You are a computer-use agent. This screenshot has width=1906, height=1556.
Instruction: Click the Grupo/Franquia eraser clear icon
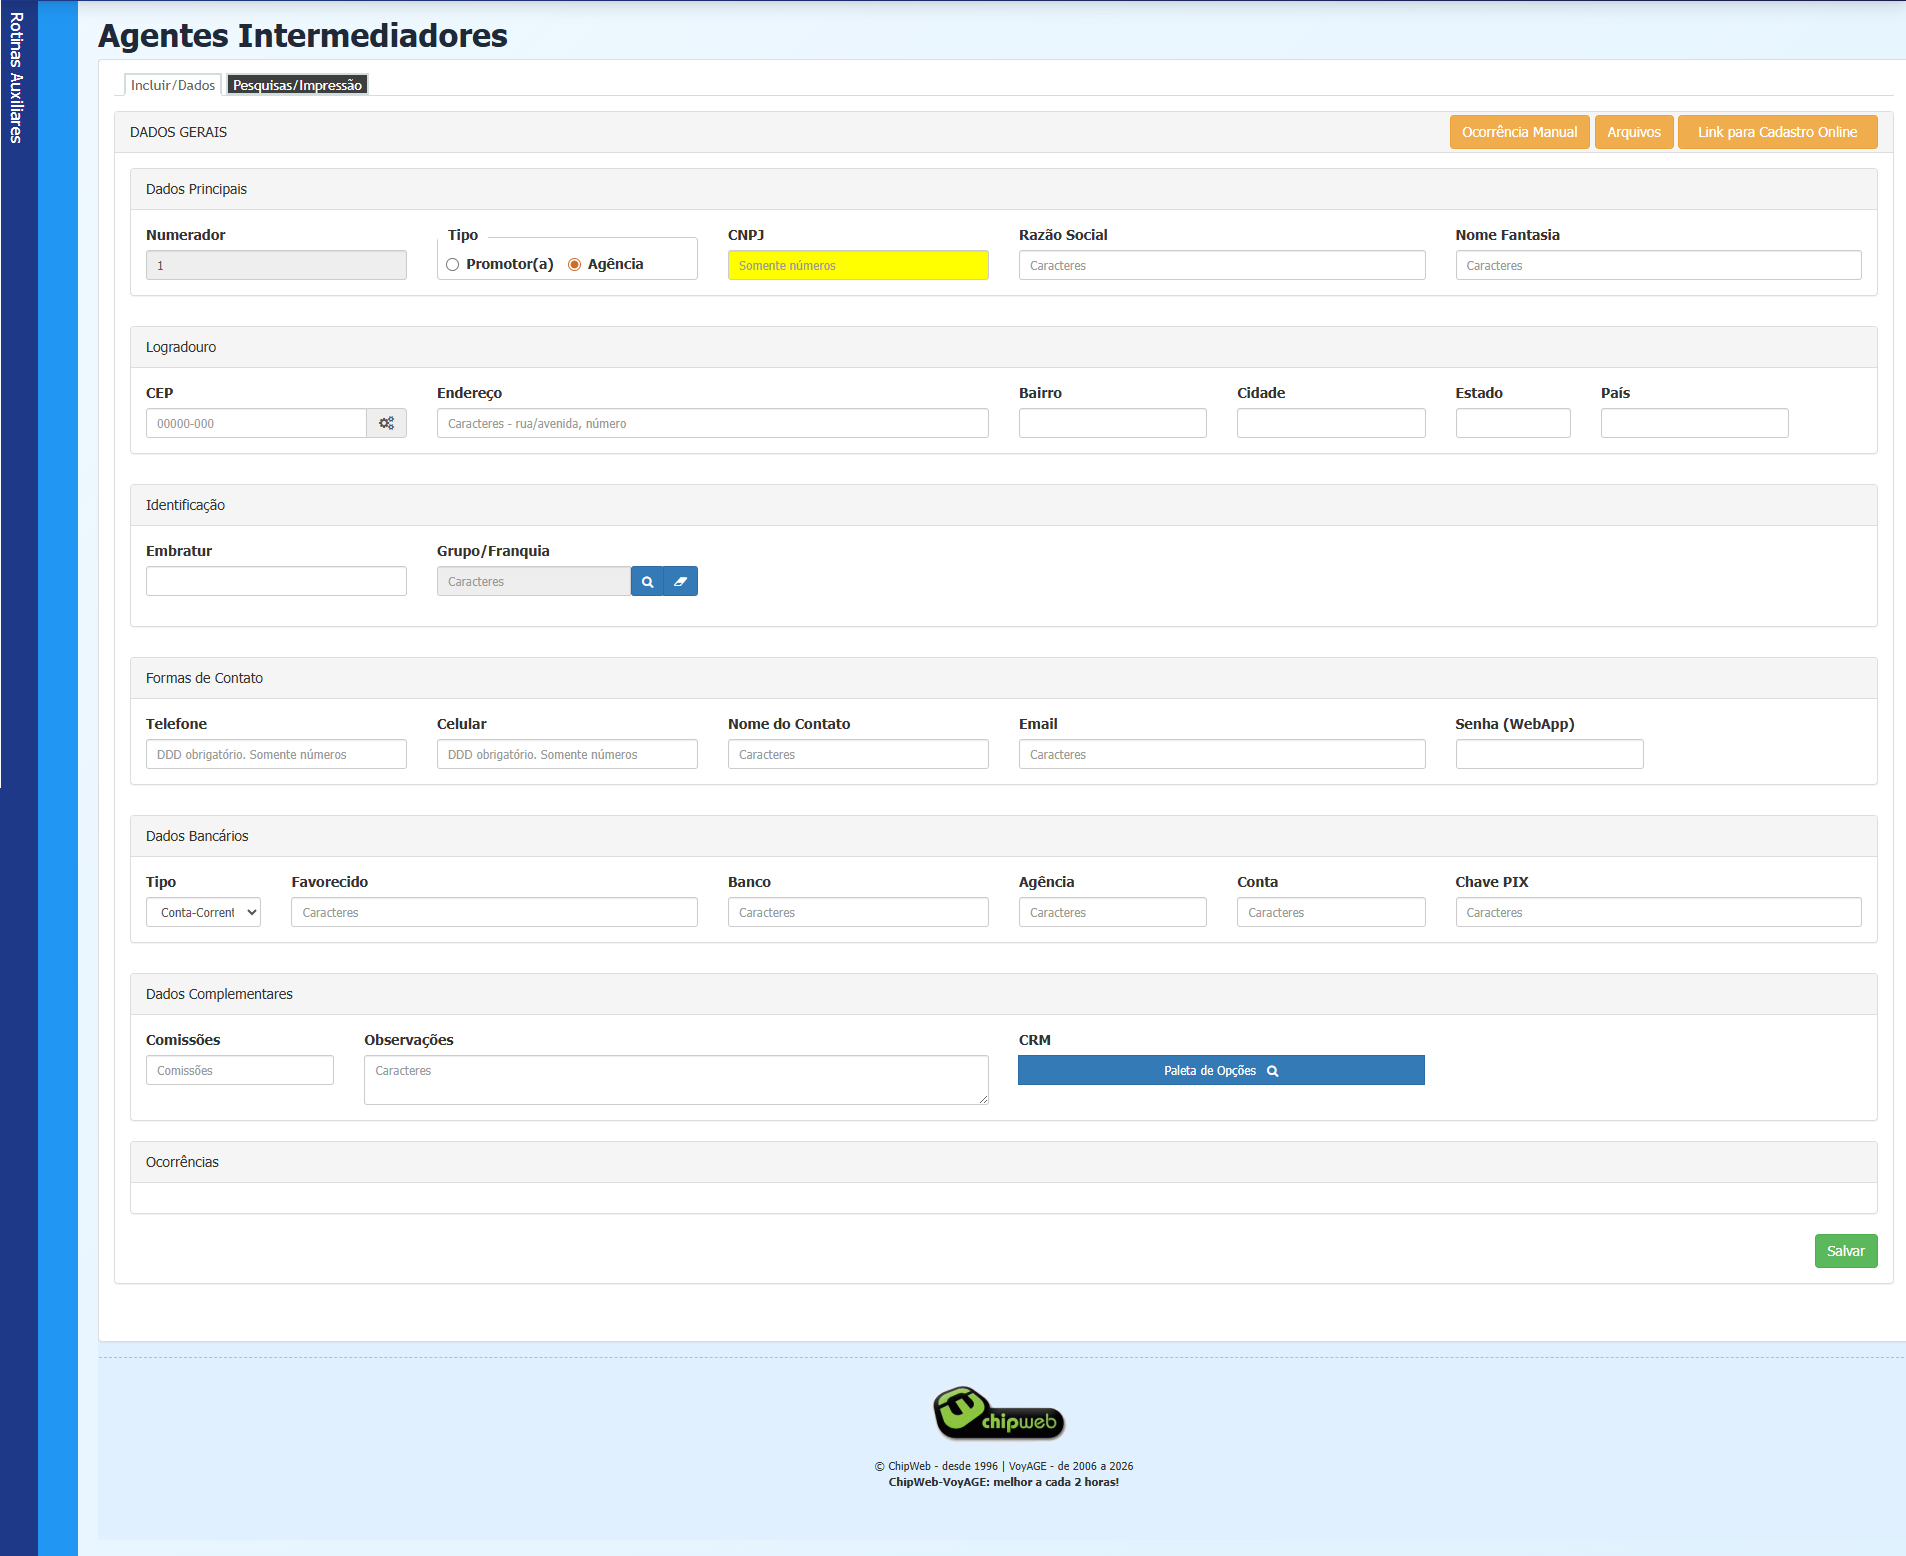(680, 581)
